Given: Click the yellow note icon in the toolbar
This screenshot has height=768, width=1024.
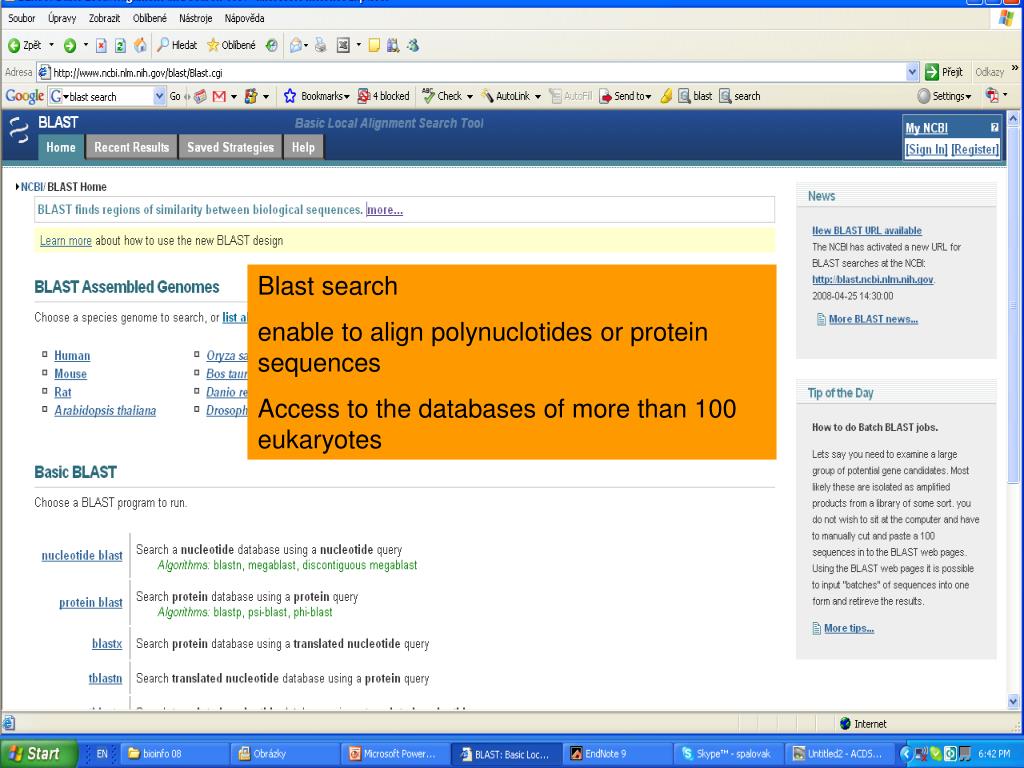Looking at the screenshot, I should [374, 45].
